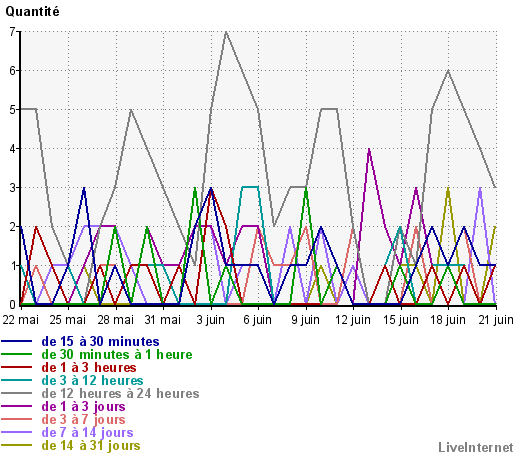This screenshot has height=457, width=520.
Task: Click the '3 juin' x-axis date label
Action: [x=210, y=320]
